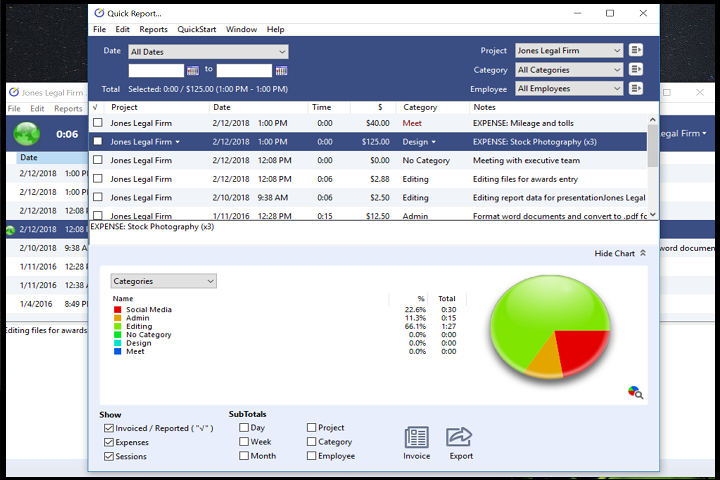The image size is (720, 480).
Task: Click the Project list icon button
Action: [x=637, y=51]
